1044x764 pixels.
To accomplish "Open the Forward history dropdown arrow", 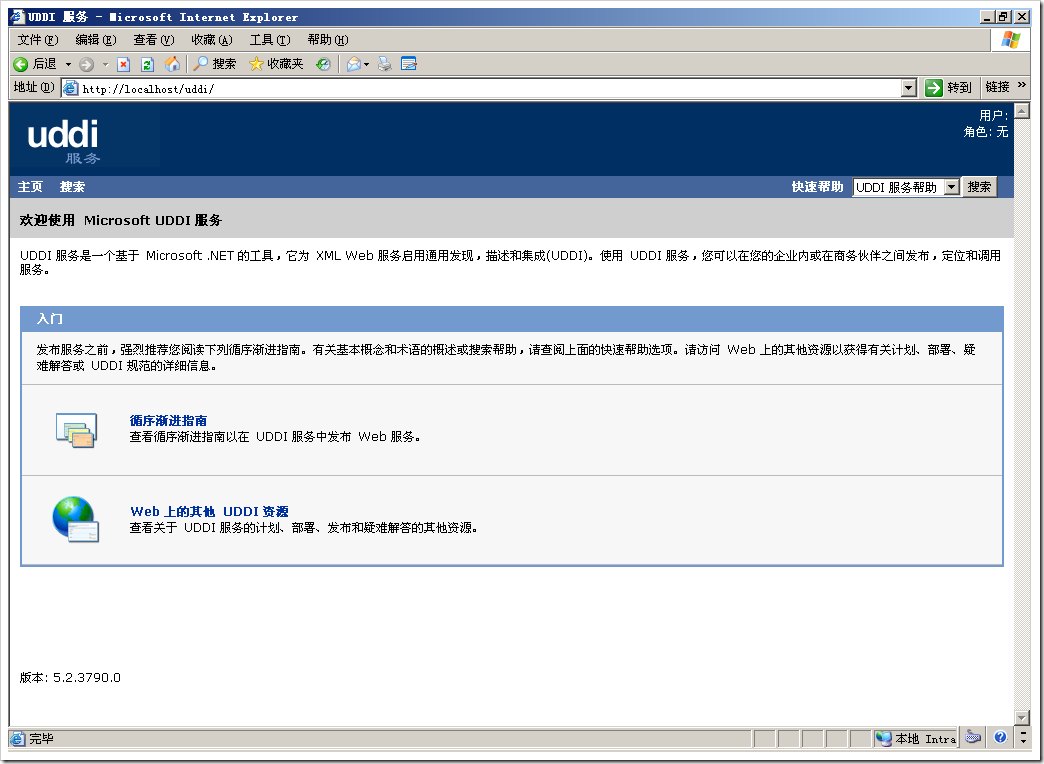I will pos(105,64).
